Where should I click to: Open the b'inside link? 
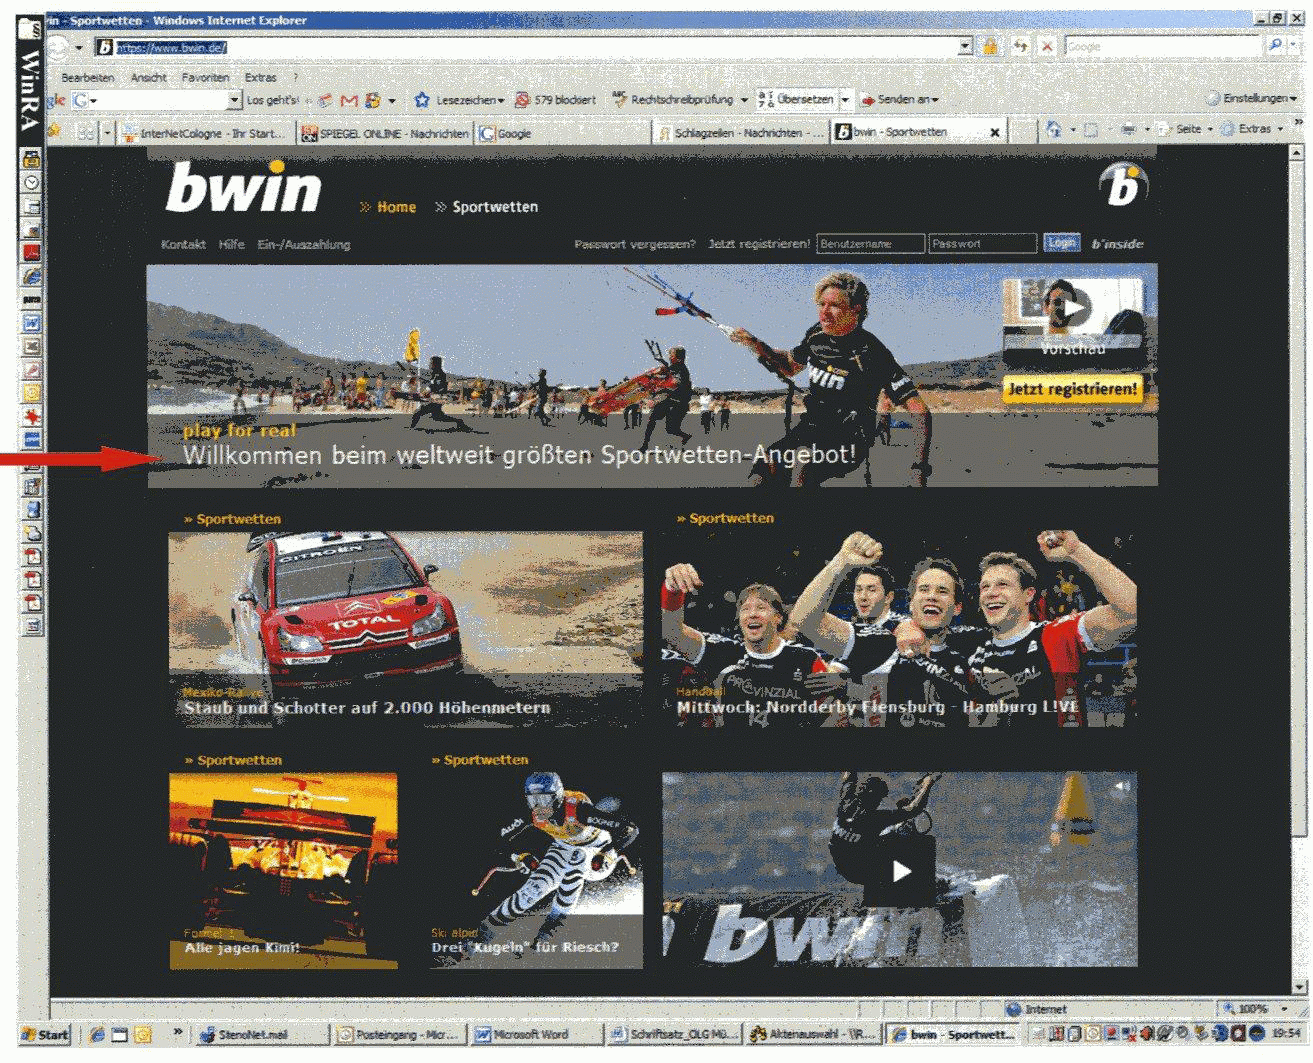pyautogui.click(x=1117, y=244)
